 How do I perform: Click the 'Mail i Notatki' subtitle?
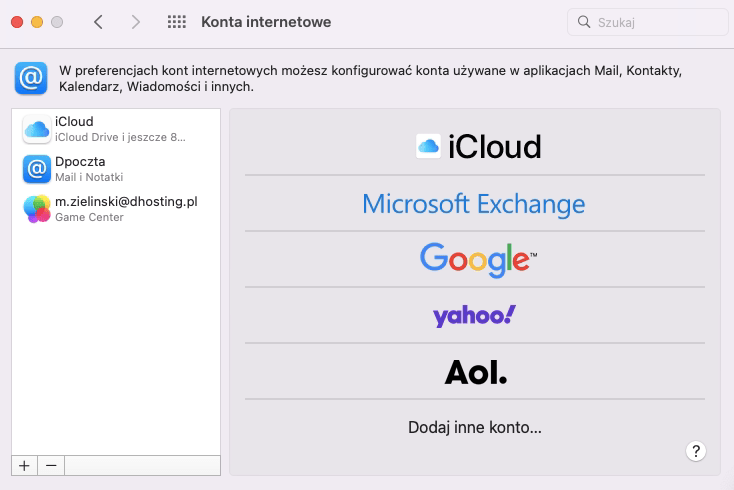(x=89, y=177)
